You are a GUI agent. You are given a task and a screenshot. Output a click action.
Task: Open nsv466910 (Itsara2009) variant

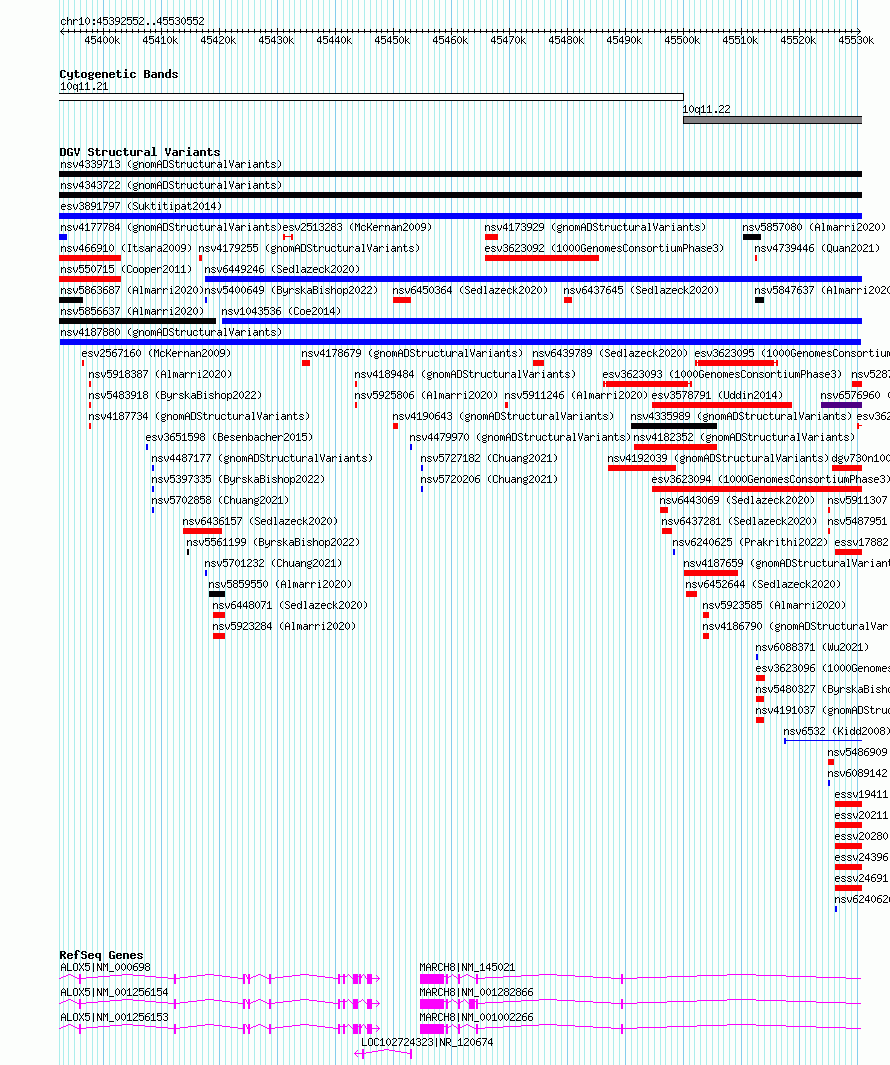click(126, 249)
